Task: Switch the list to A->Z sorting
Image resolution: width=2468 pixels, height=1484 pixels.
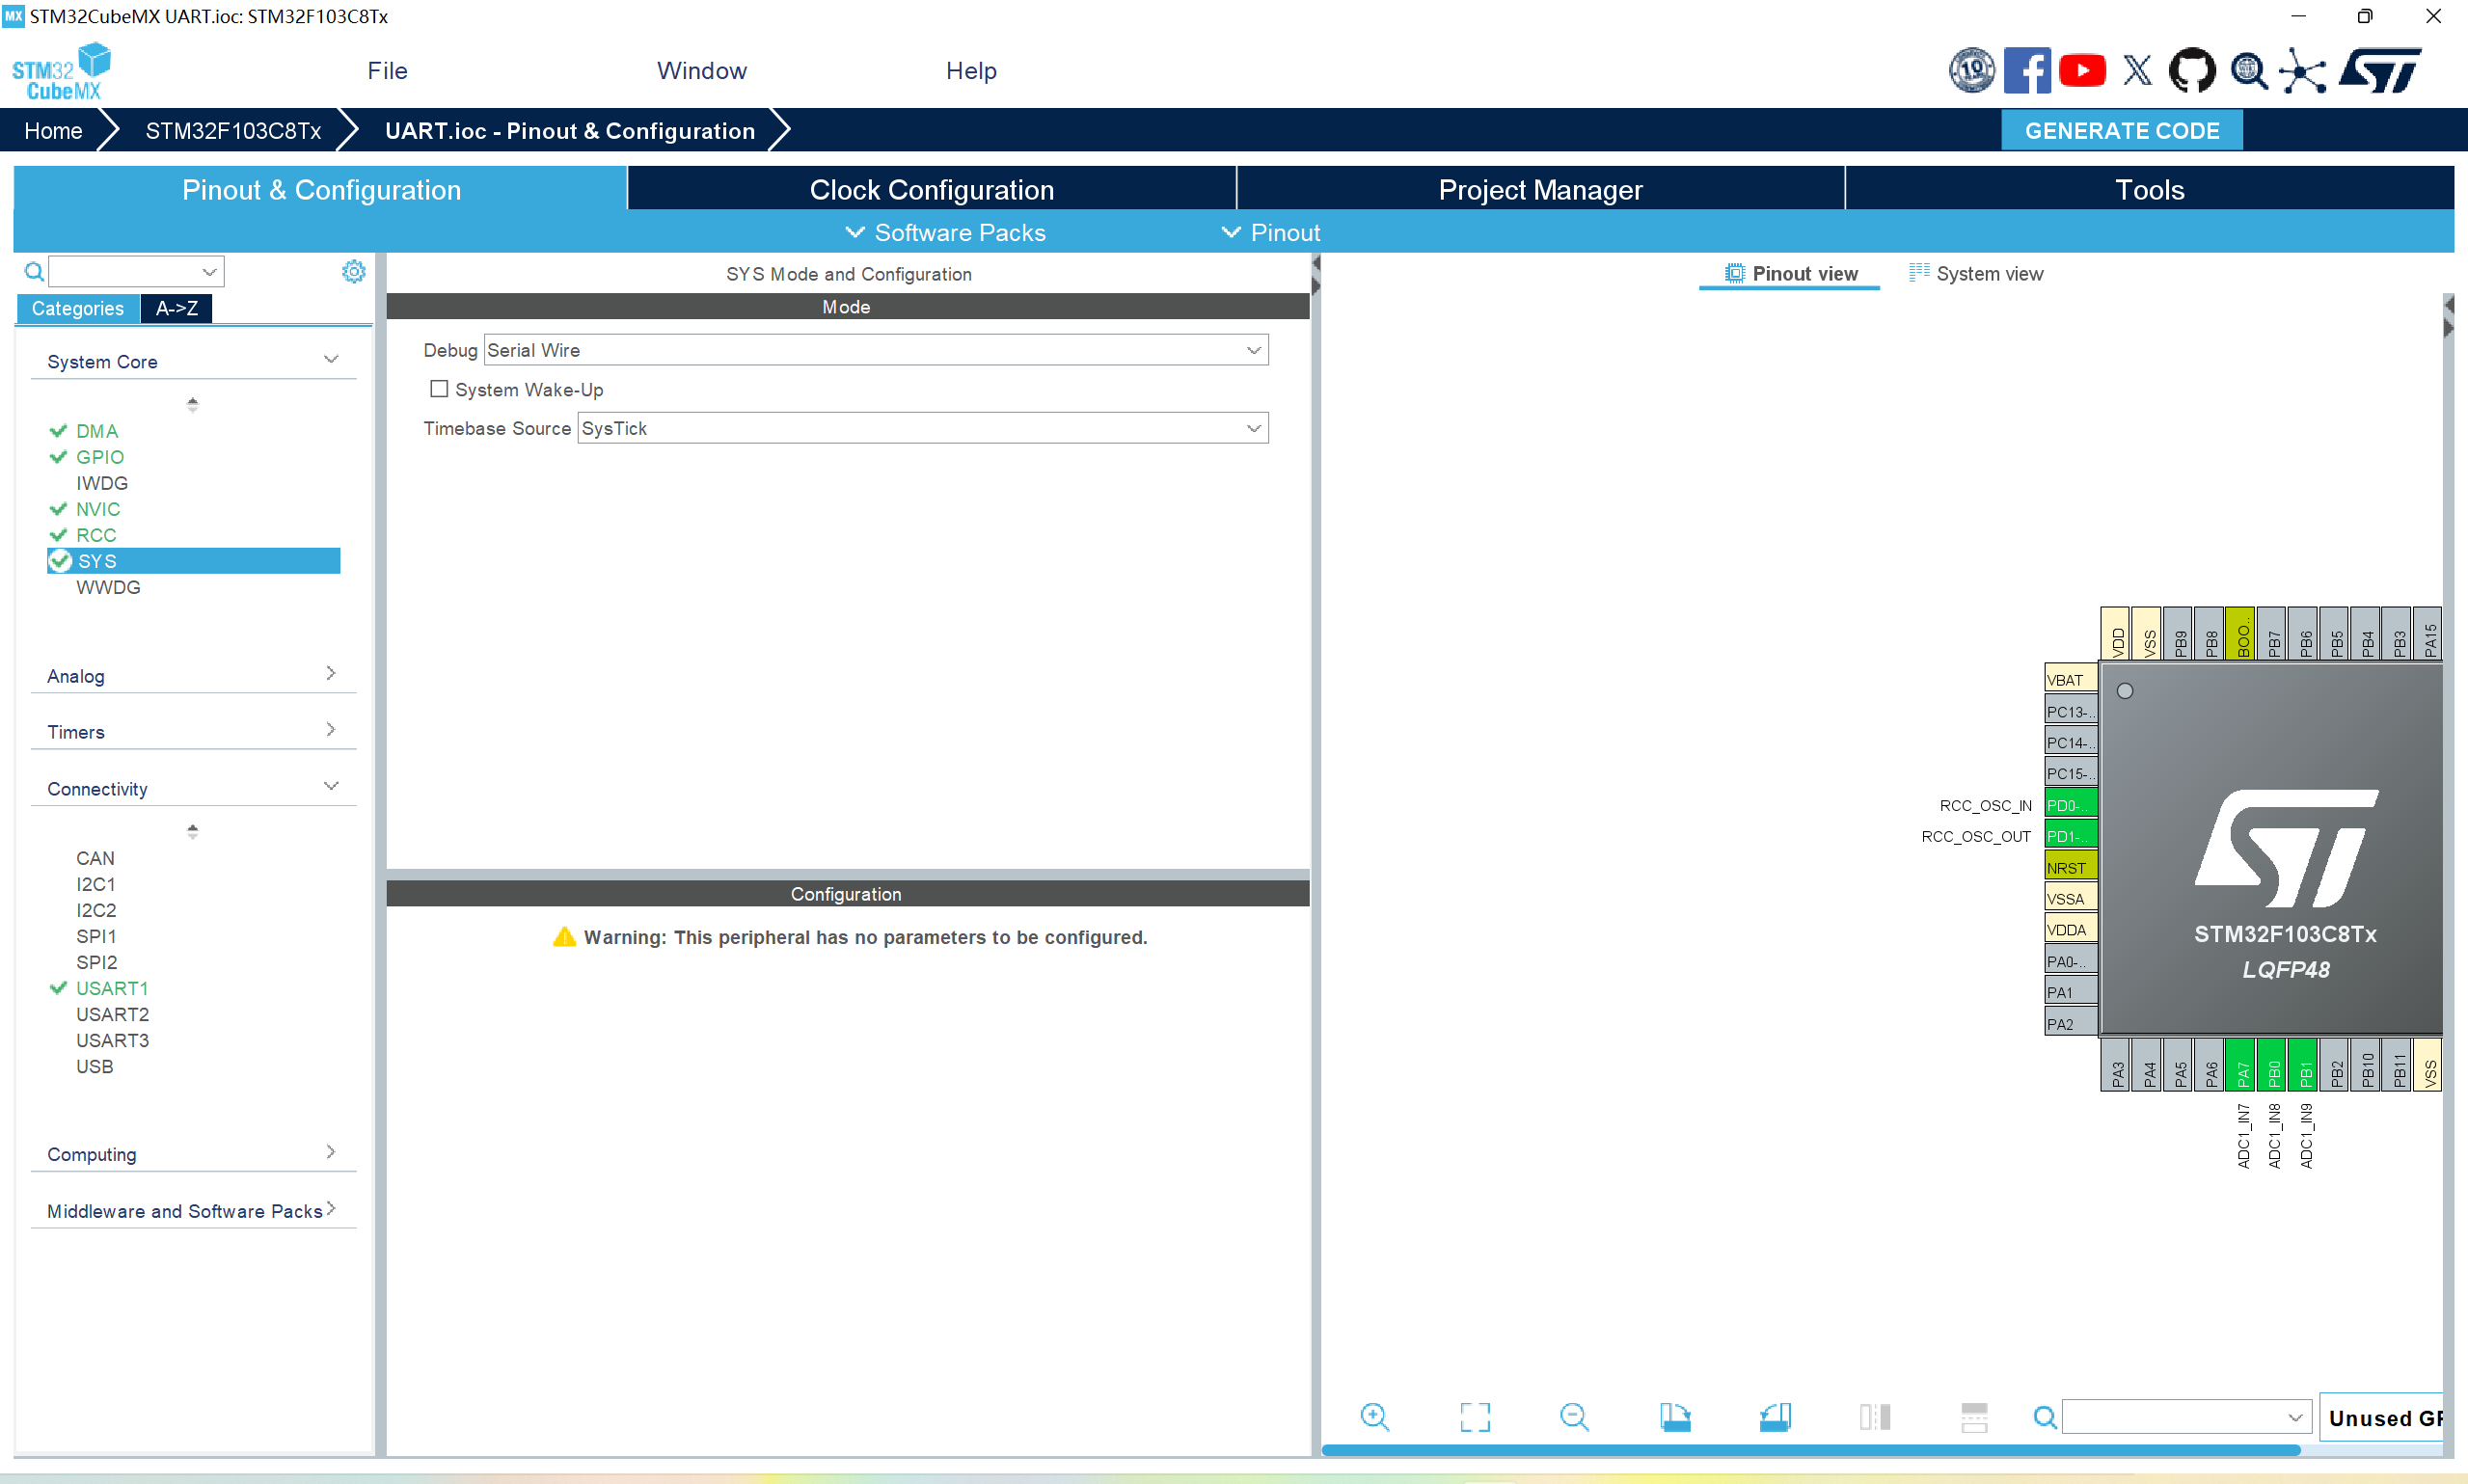Action: coord(177,308)
